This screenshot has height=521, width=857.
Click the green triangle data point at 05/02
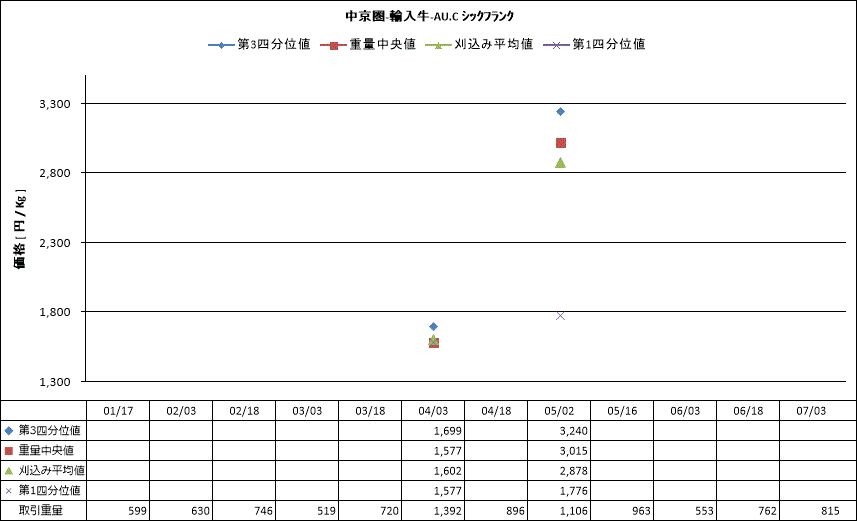click(x=560, y=162)
